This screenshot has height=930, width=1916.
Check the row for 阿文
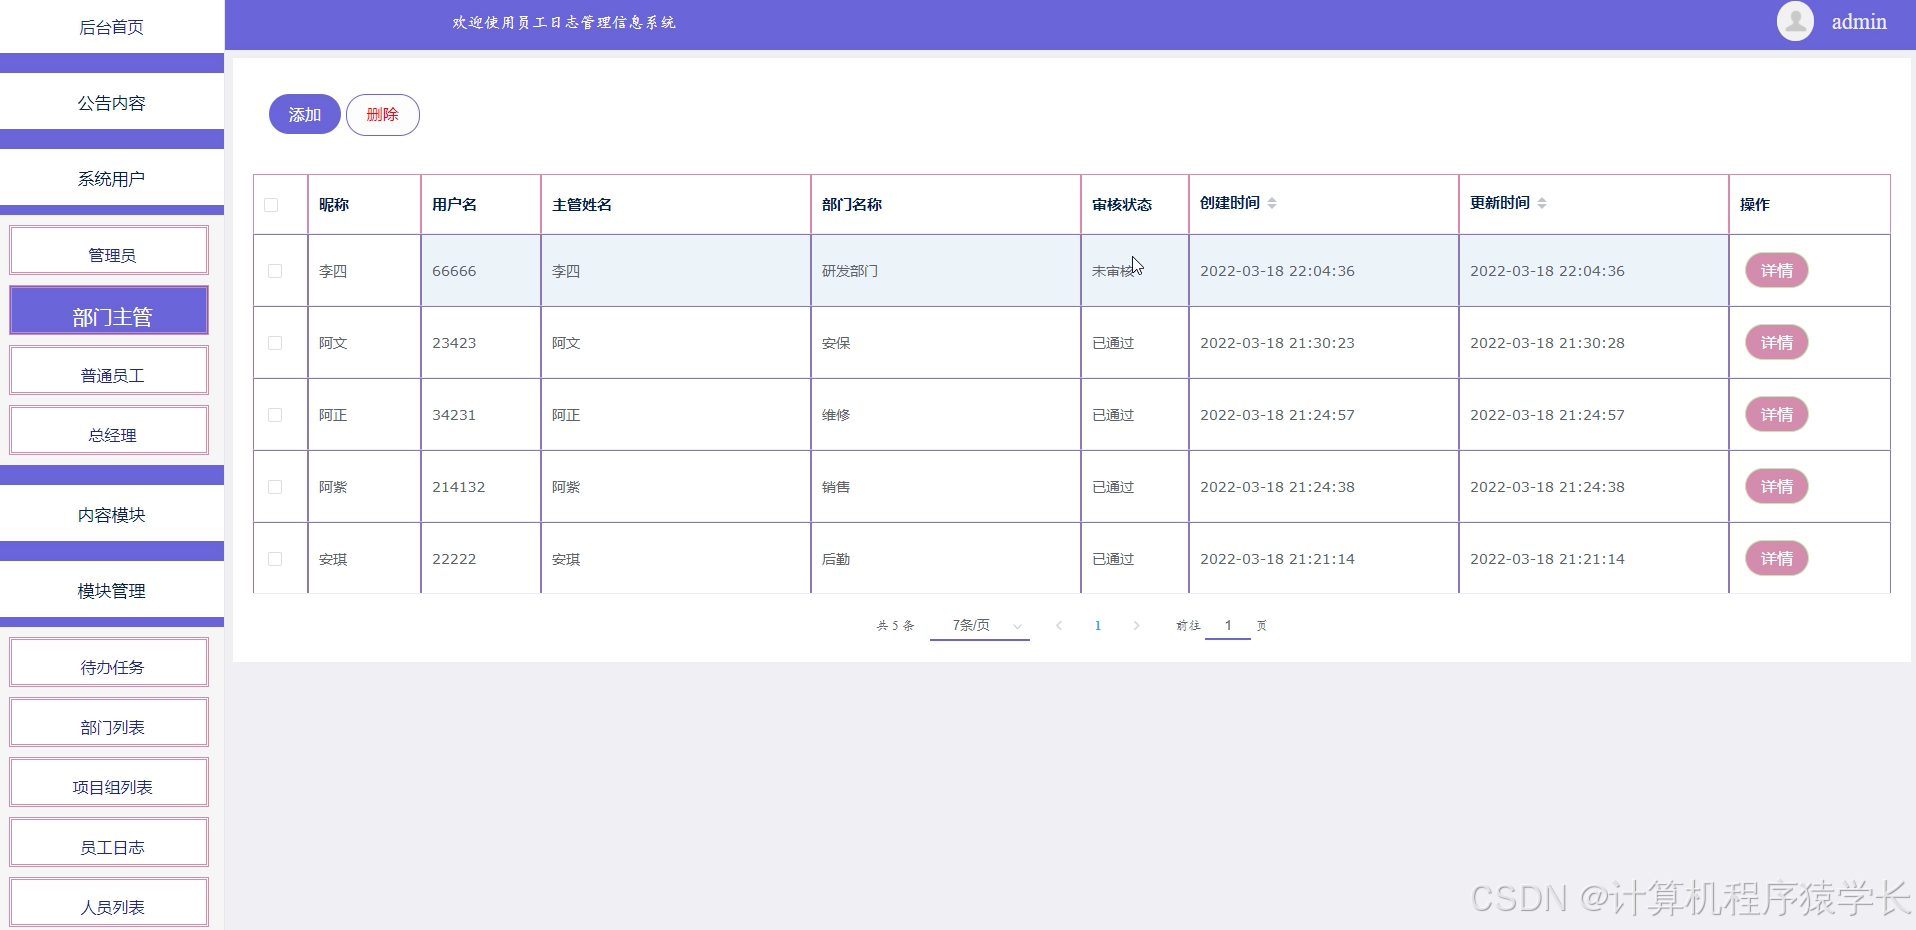pyautogui.click(x=275, y=343)
